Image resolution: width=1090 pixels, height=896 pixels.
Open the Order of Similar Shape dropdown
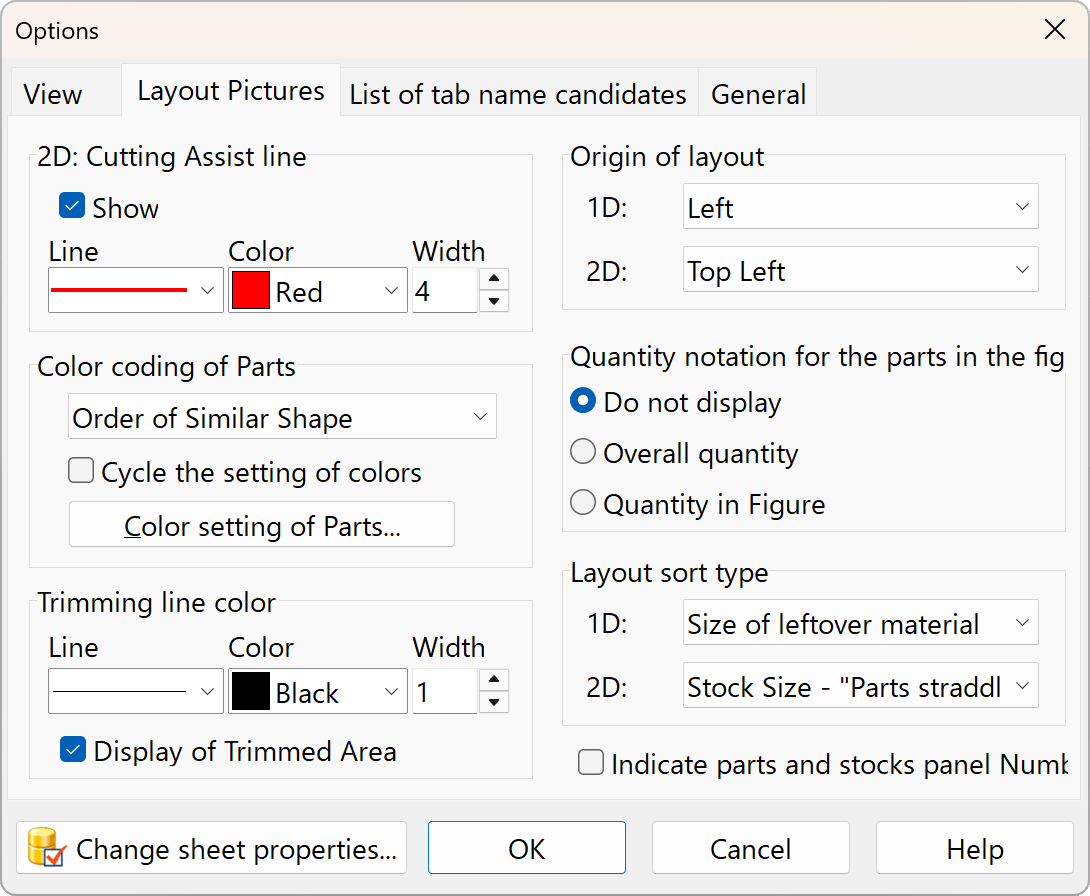(282, 418)
